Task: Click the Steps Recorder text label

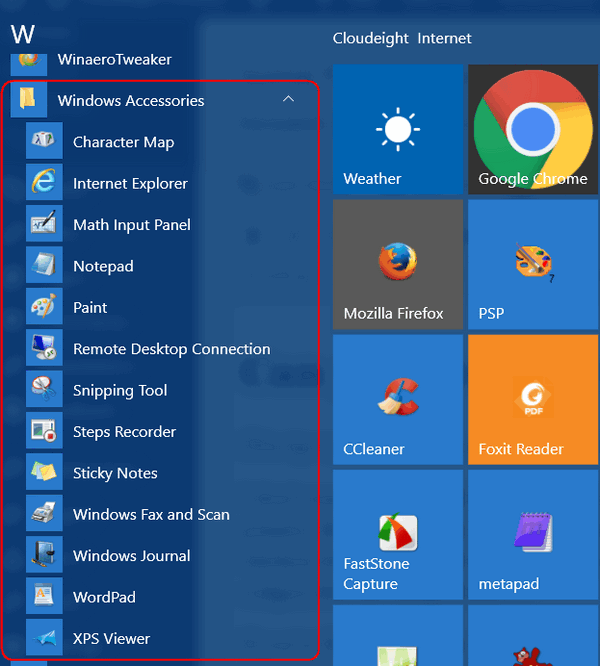Action: [x=124, y=432]
